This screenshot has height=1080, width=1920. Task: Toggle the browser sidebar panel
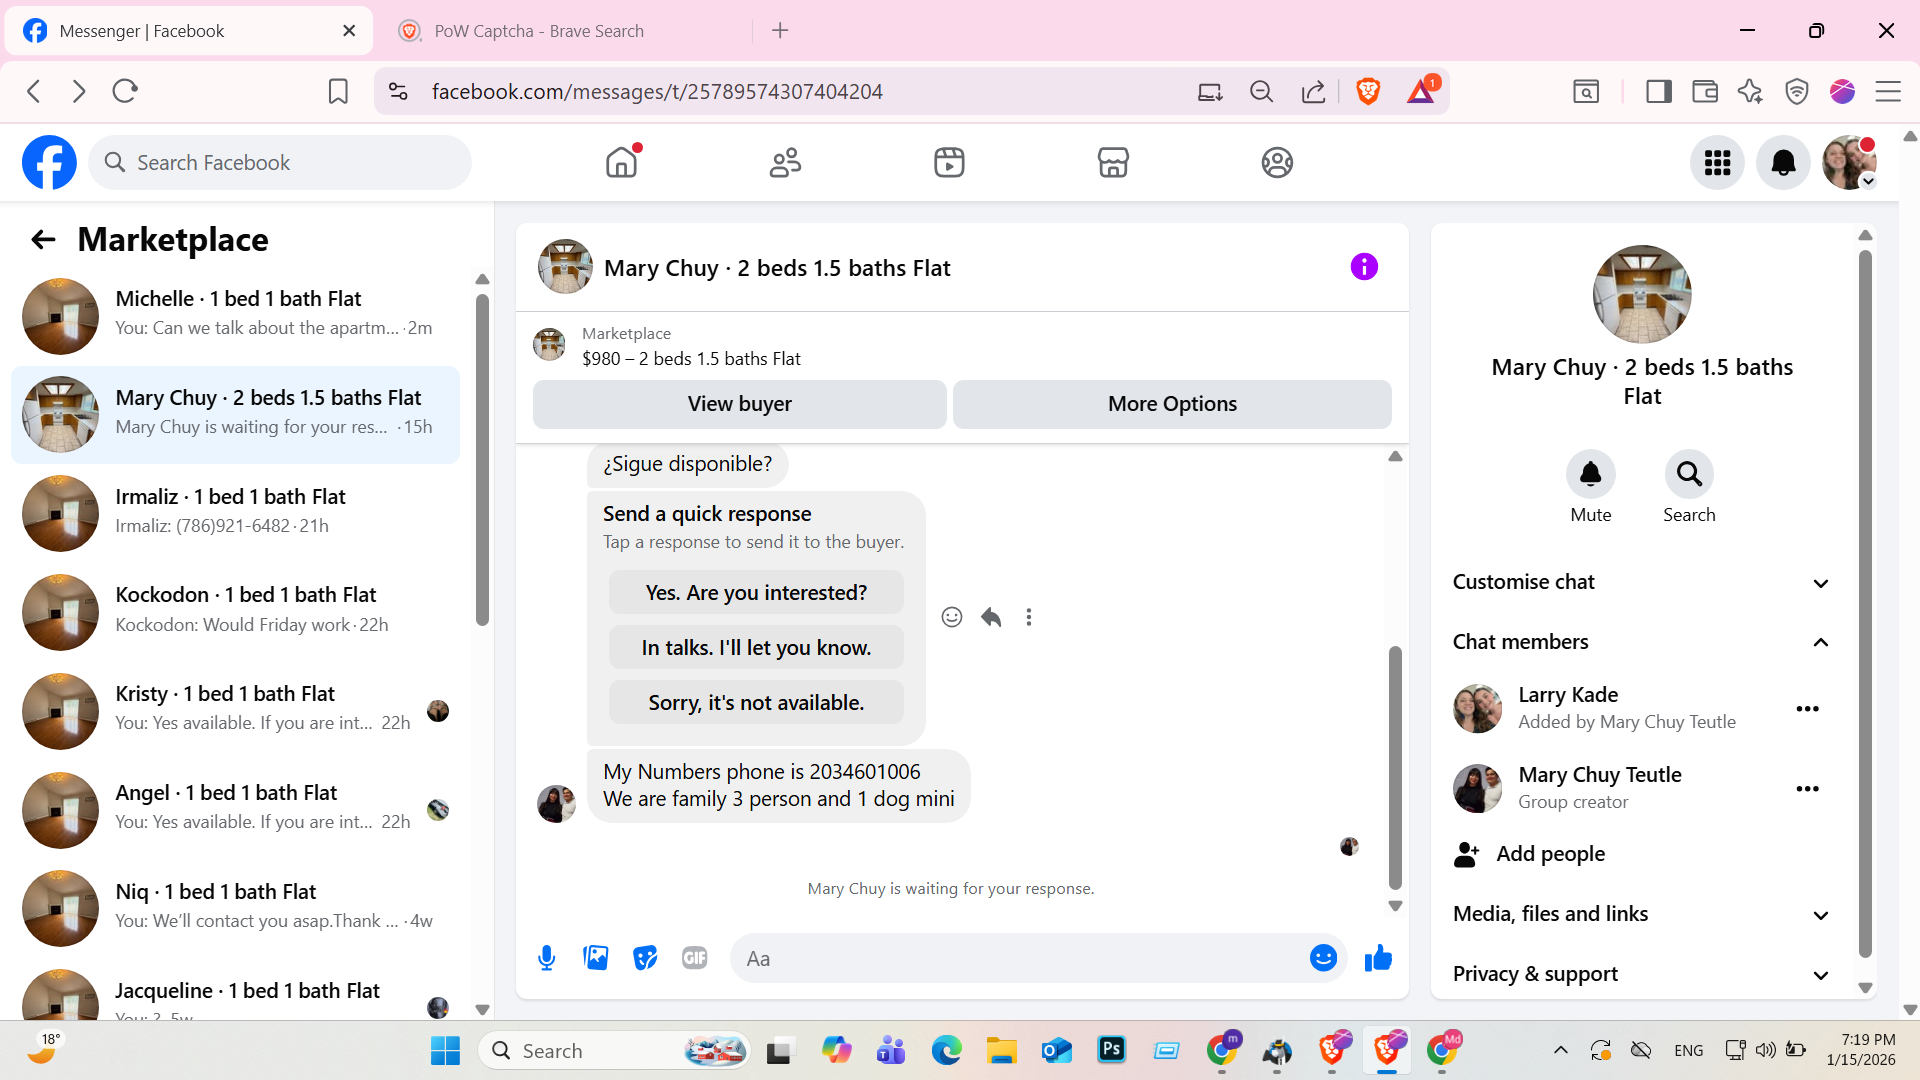1659,91
